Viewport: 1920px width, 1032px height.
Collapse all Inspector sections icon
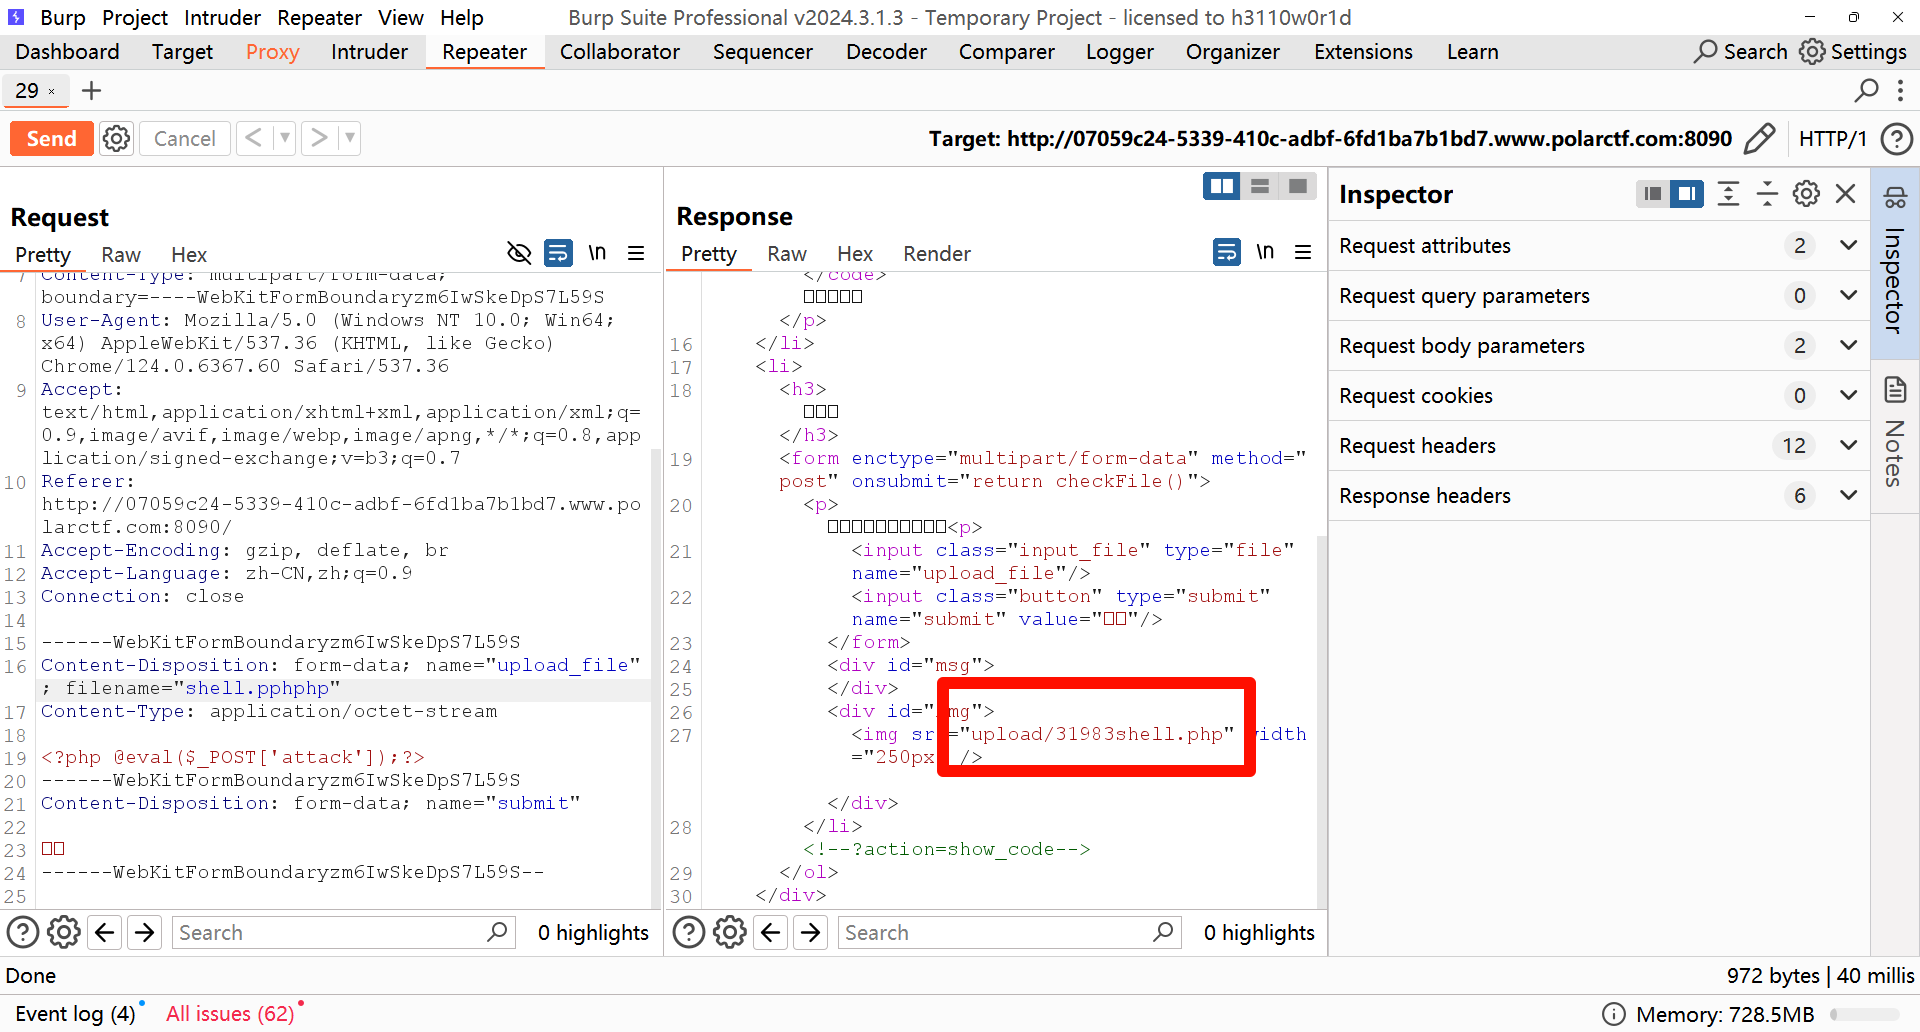(x=1767, y=194)
